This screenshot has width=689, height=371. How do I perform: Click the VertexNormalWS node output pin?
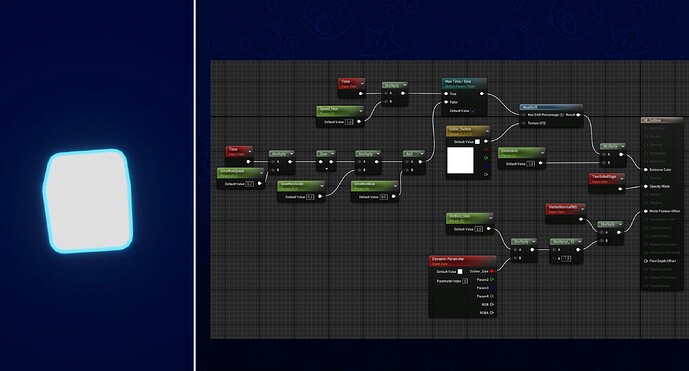point(581,219)
